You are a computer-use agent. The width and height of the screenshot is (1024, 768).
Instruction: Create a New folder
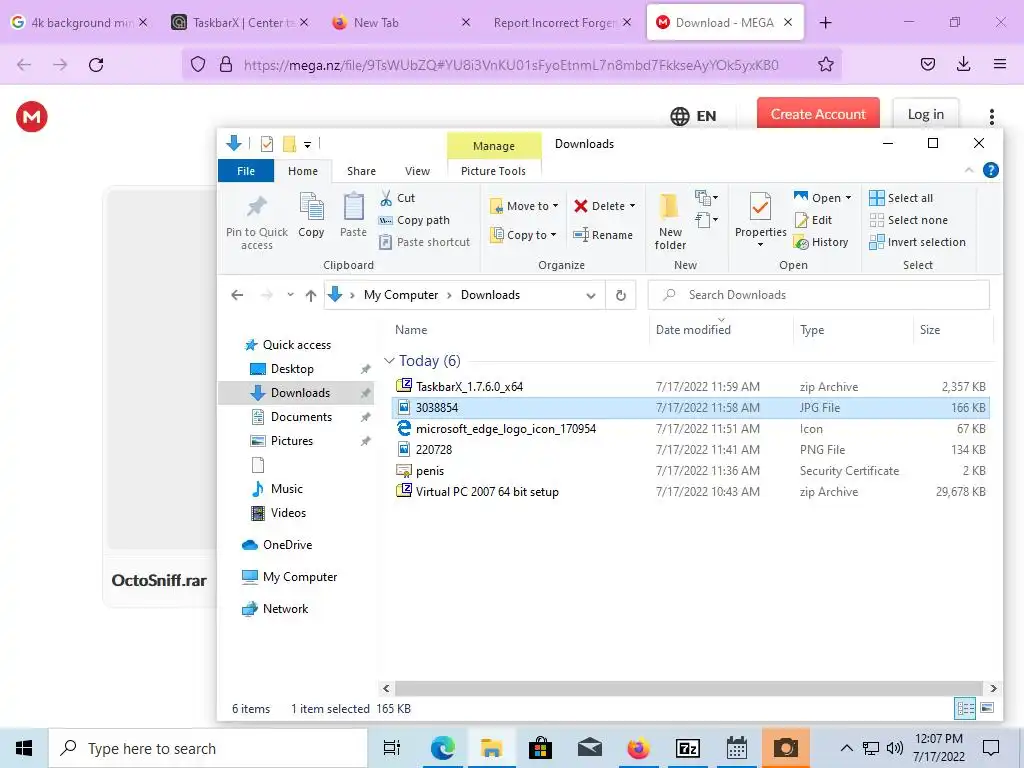pyautogui.click(x=670, y=222)
